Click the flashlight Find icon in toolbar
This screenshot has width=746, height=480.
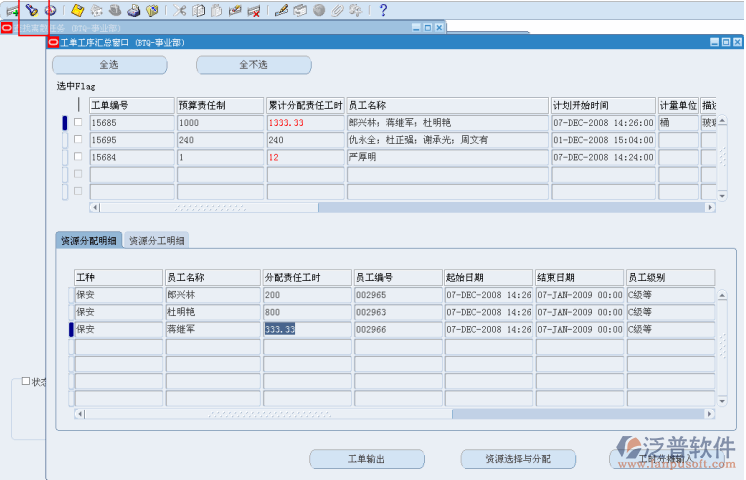point(31,10)
